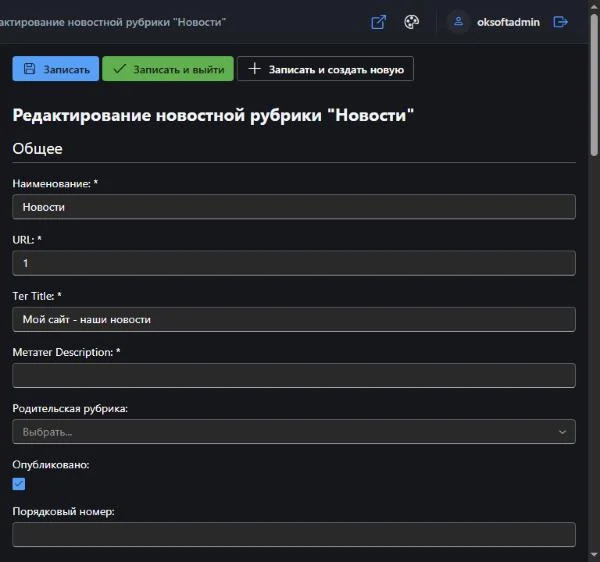Click the breadcrumb title in top bar

point(113,22)
